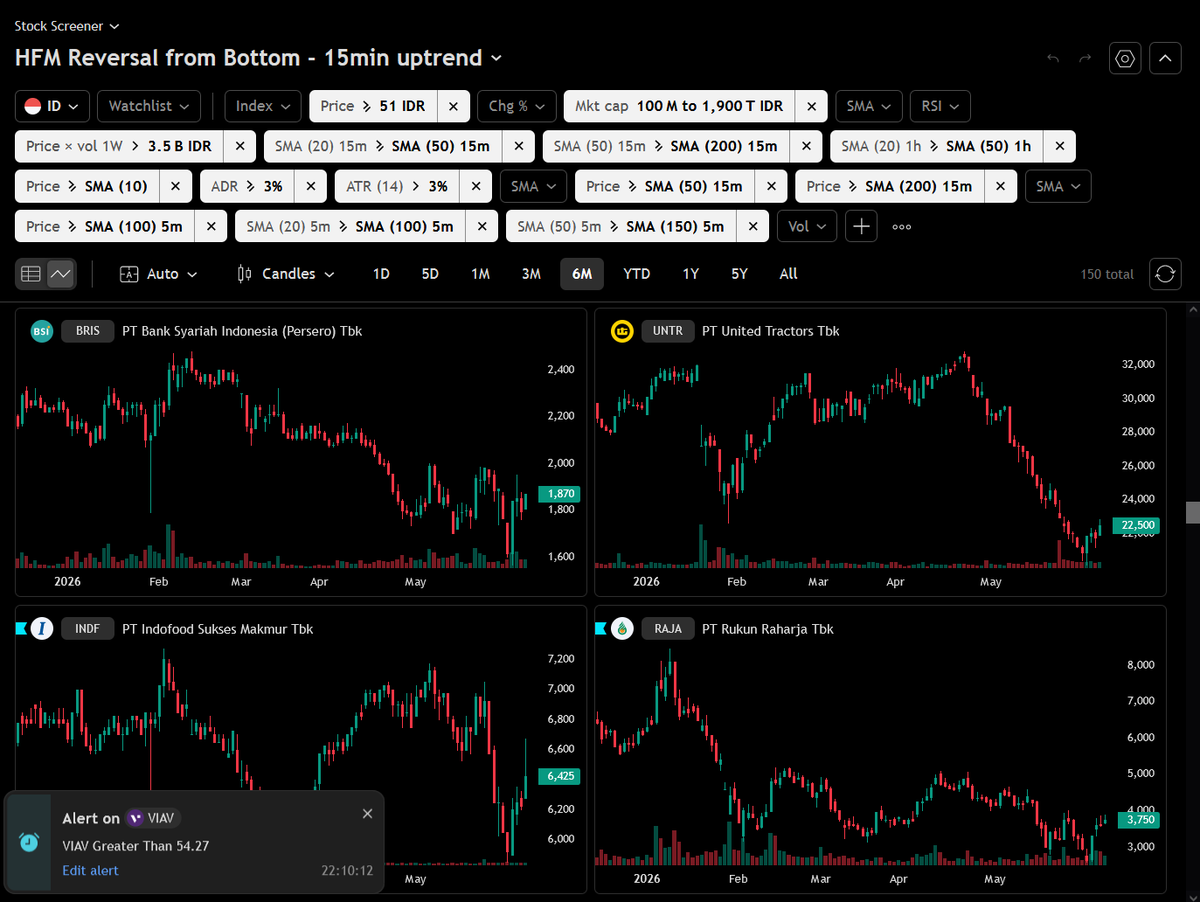The image size is (1200, 902).
Task: Remove SMA (20) 1h > SMA (50) 1h filter
Action: pyautogui.click(x=1059, y=146)
